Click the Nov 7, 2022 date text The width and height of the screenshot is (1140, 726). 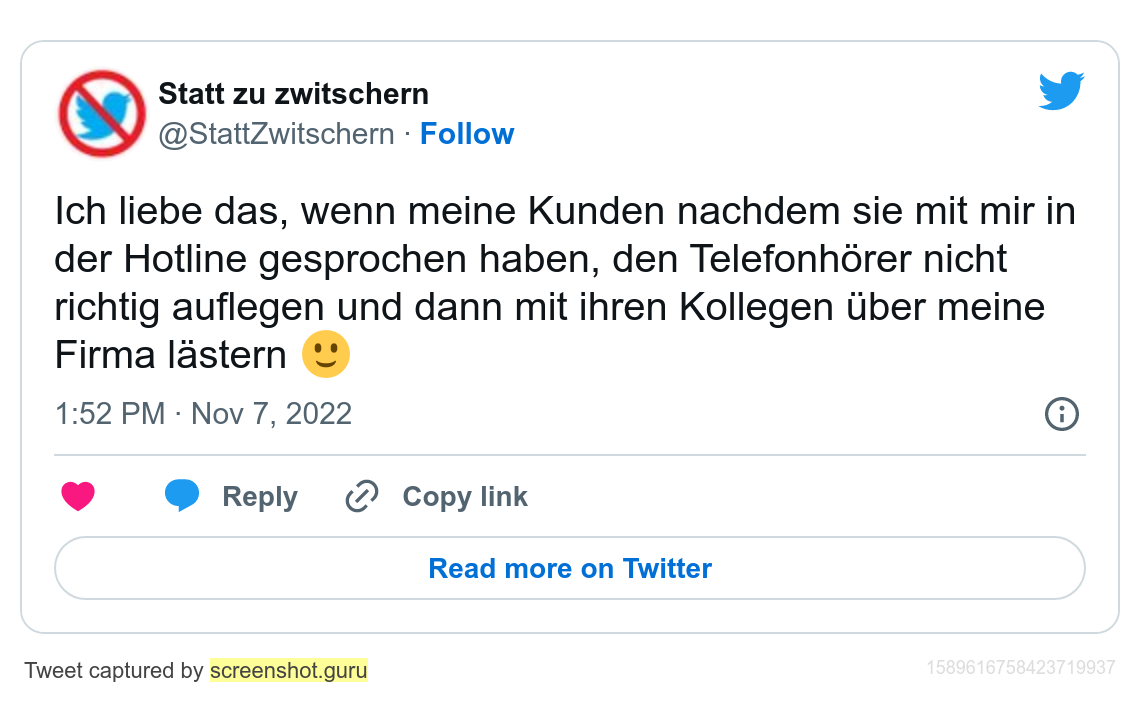point(271,414)
